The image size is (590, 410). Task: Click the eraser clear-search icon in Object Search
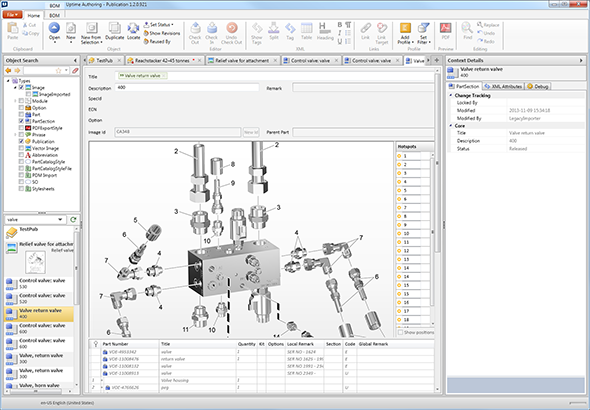click(75, 70)
